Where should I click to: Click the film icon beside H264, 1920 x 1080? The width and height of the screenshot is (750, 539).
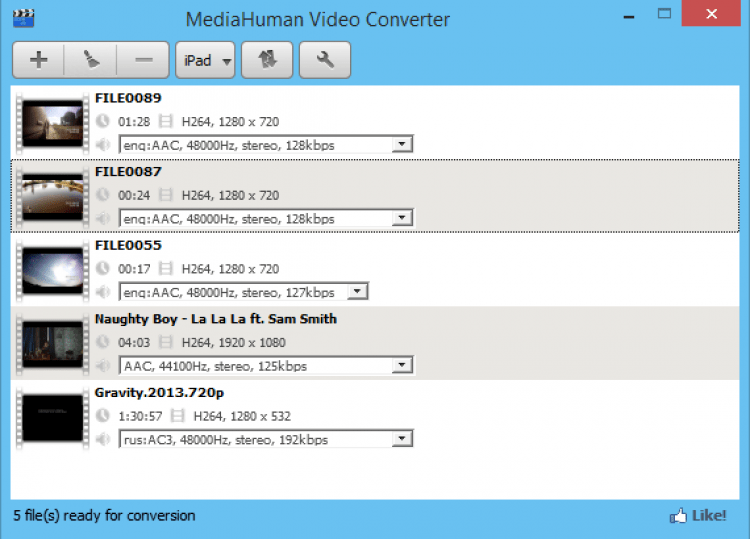(x=165, y=342)
